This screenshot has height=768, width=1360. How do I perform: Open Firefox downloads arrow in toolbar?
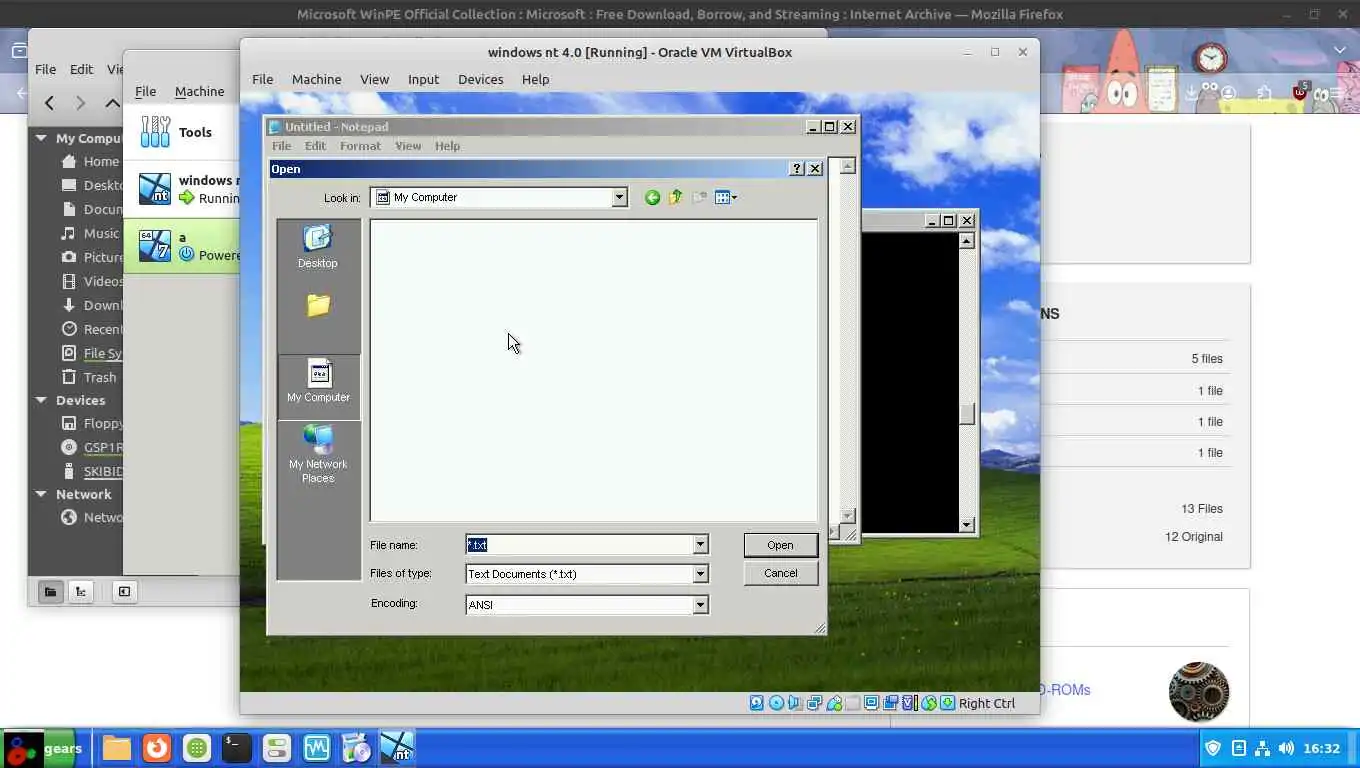click(1191, 93)
